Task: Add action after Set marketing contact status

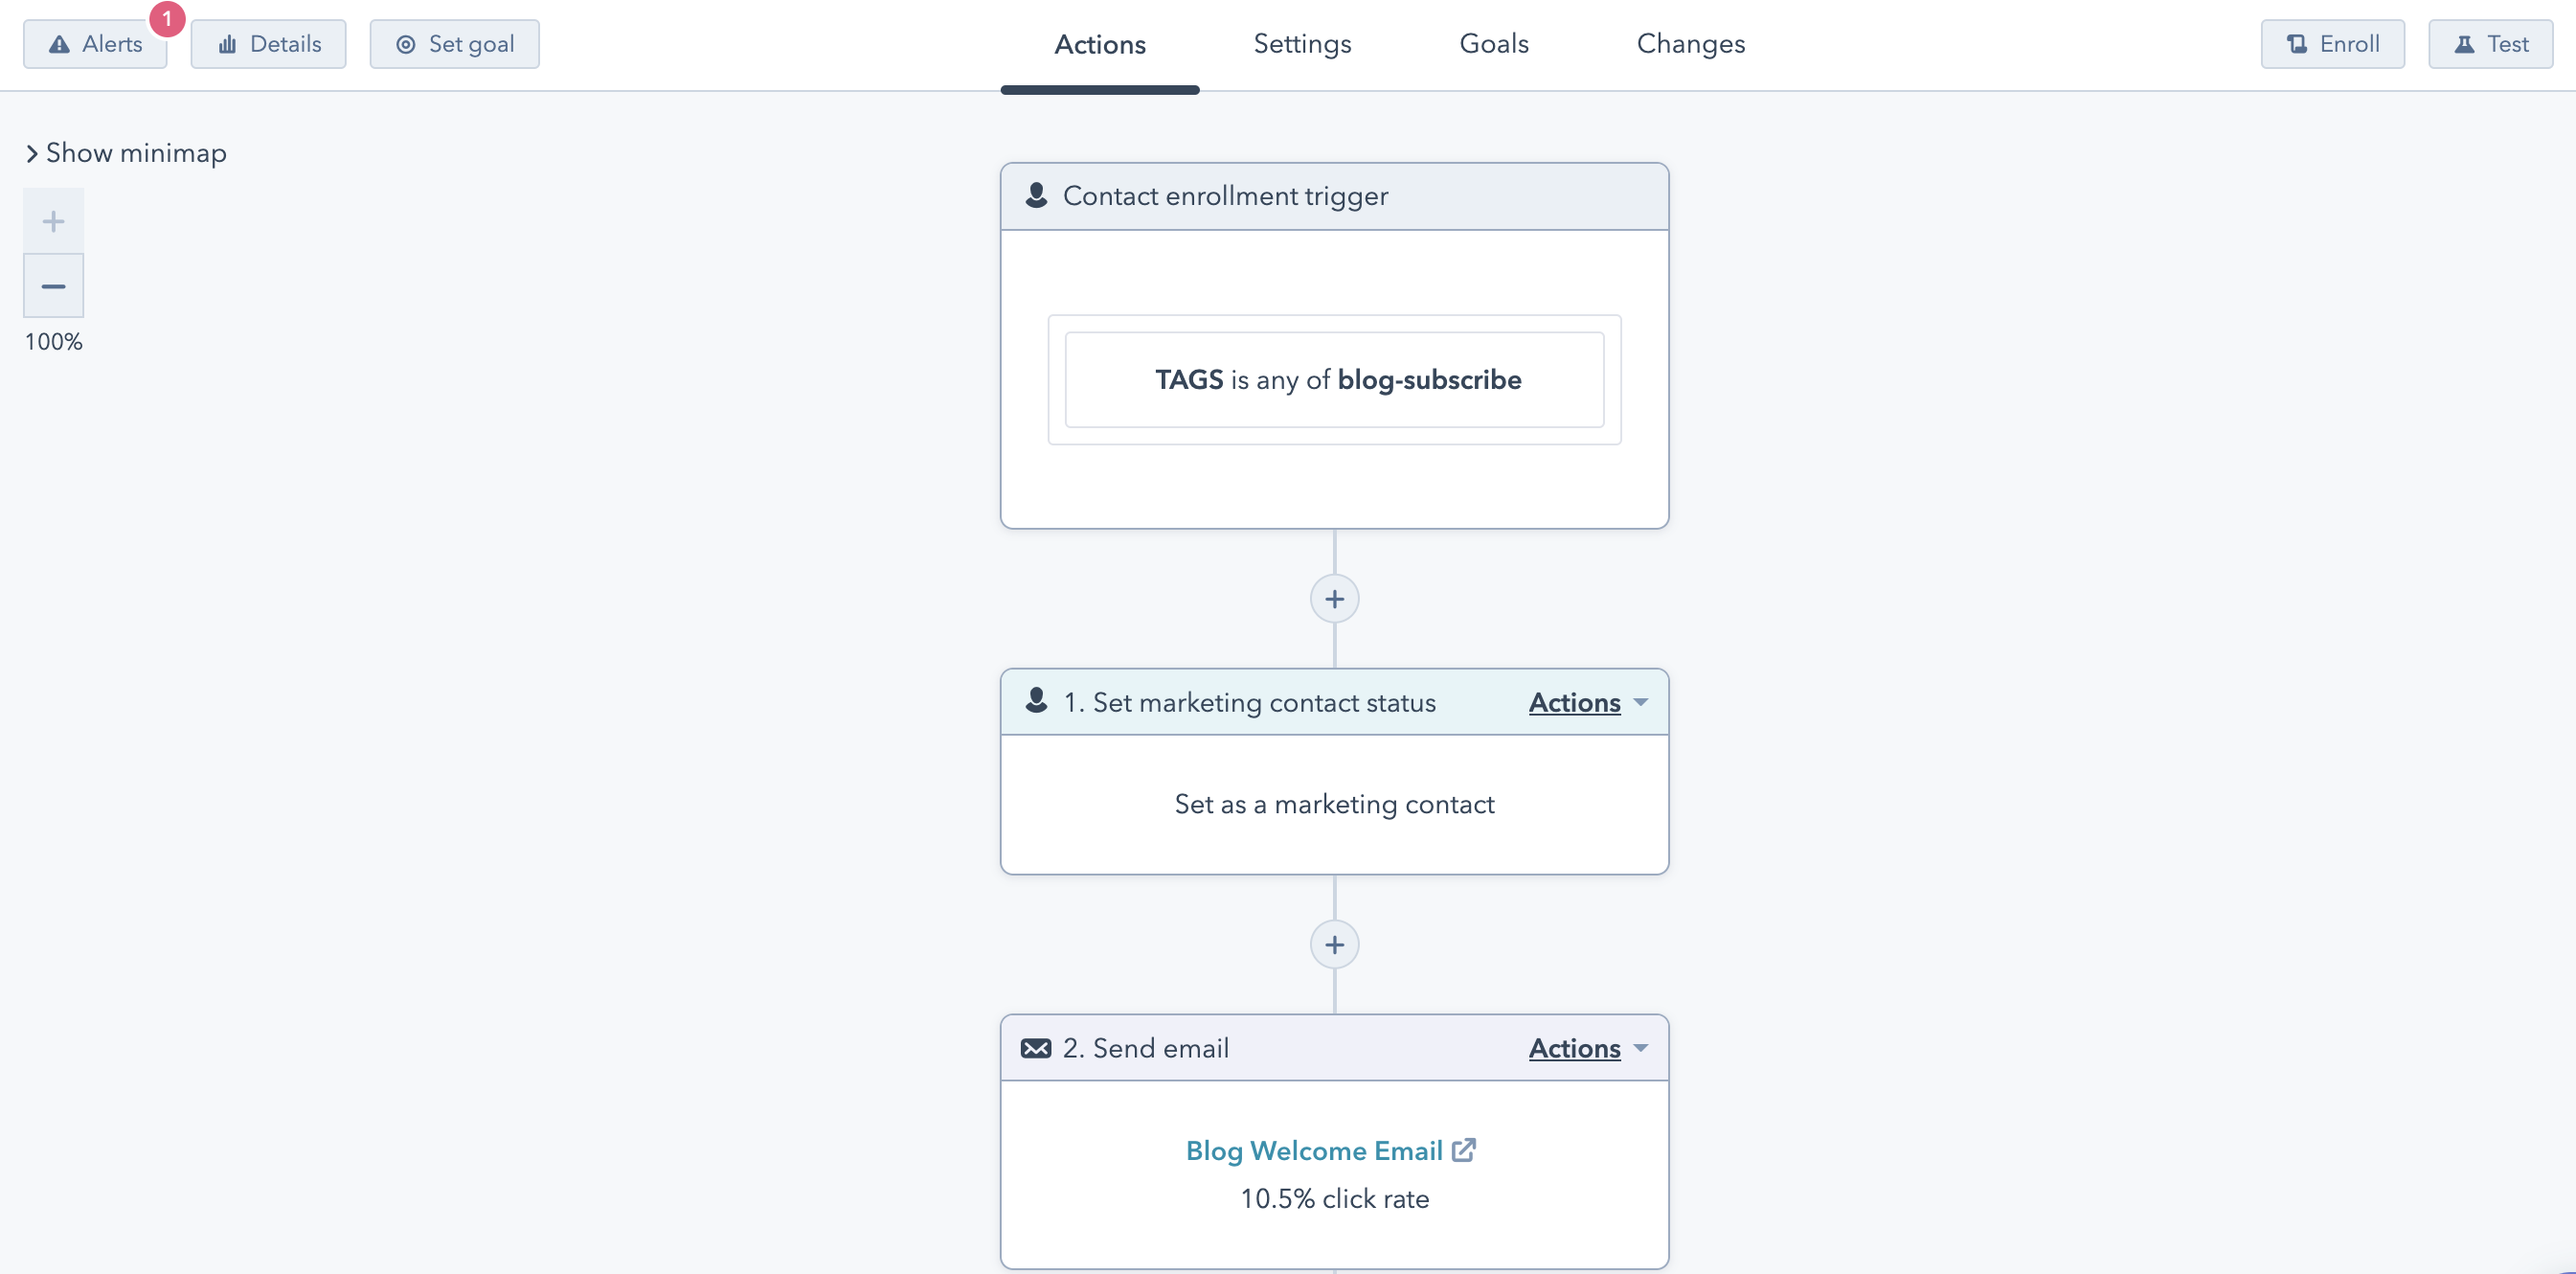Action: (x=1334, y=944)
